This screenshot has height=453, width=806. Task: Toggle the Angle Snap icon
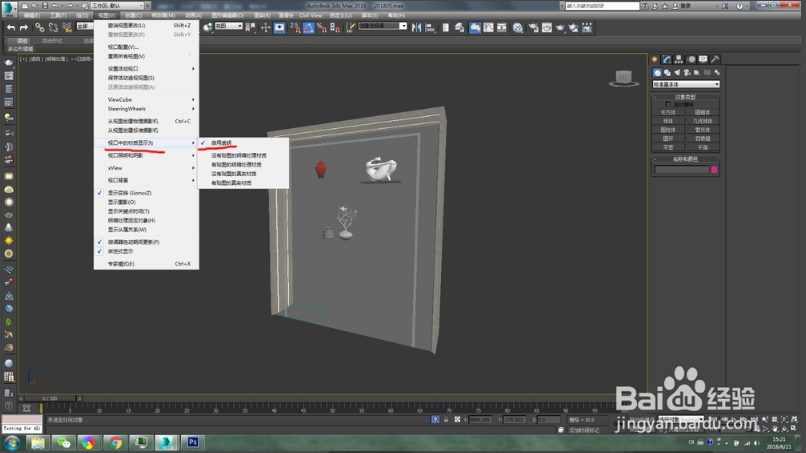(x=308, y=27)
